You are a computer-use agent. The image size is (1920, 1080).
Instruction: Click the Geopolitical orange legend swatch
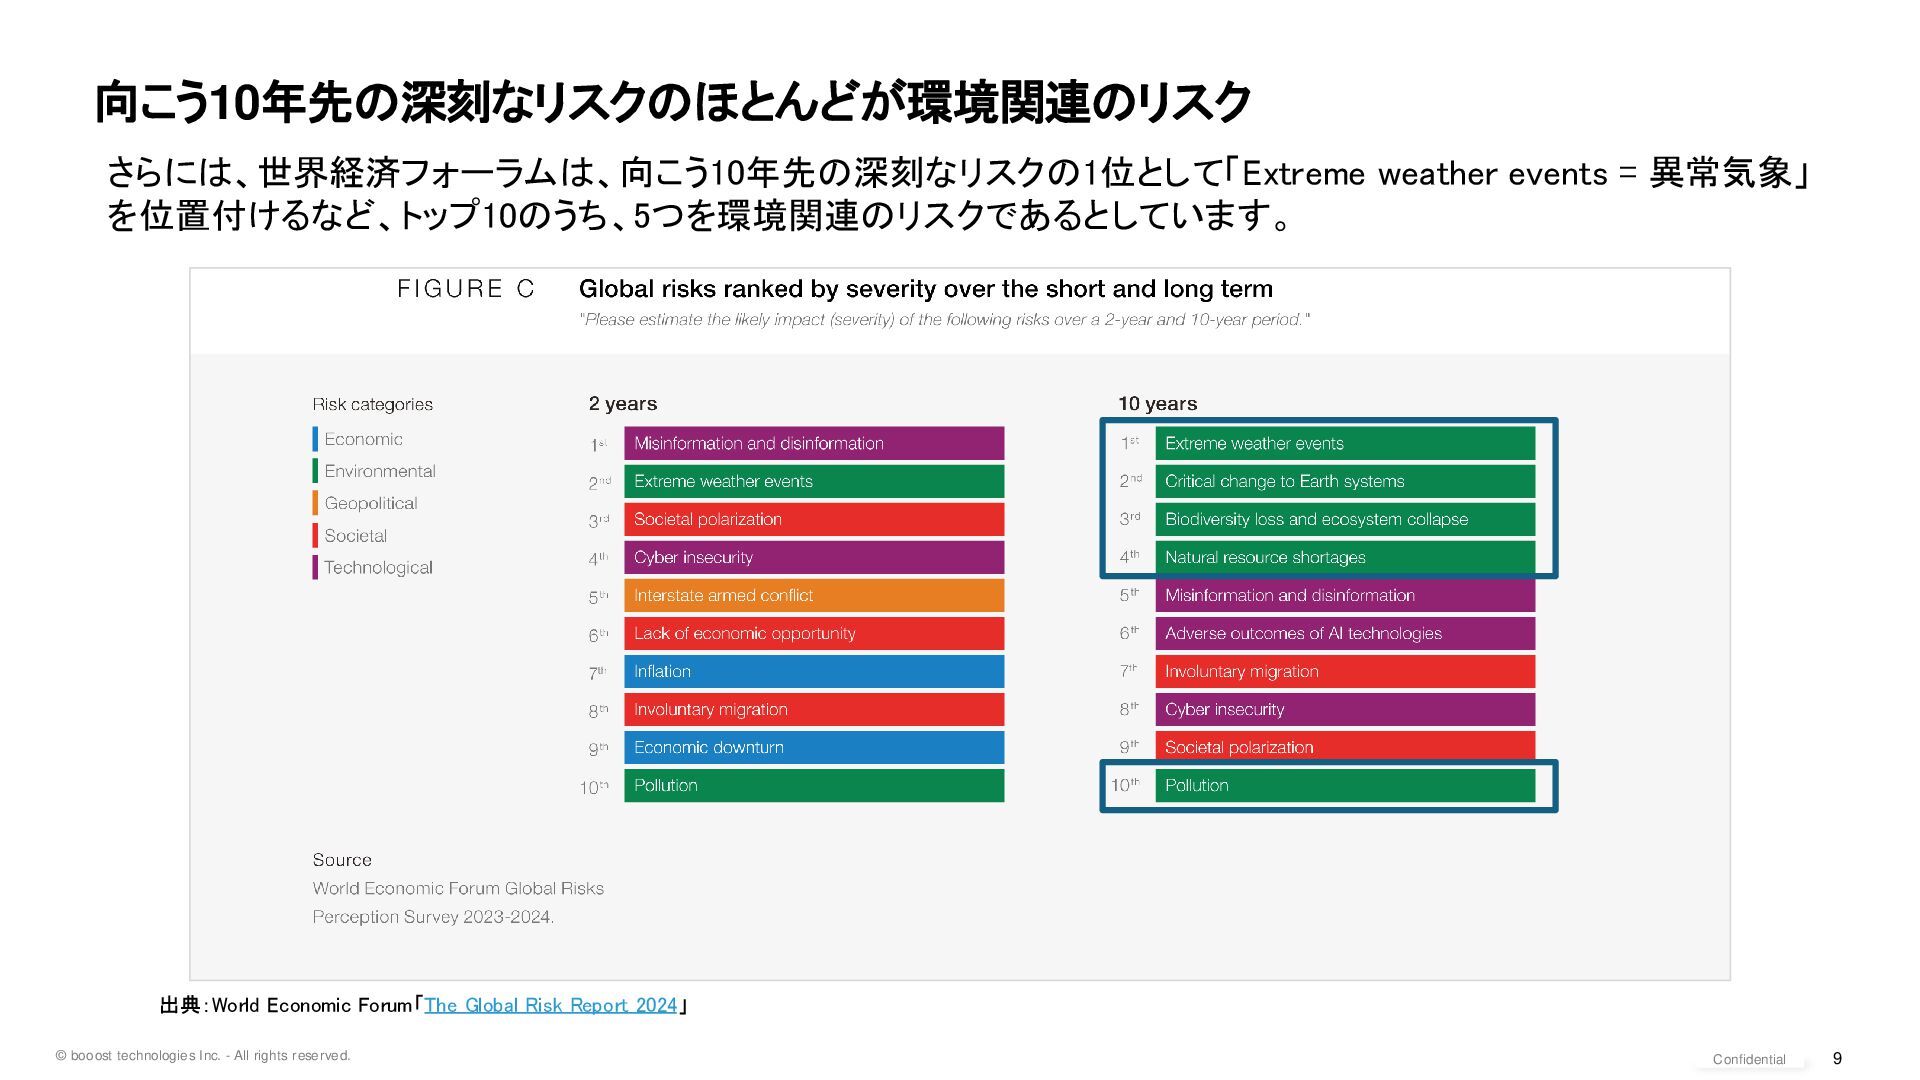click(x=315, y=503)
